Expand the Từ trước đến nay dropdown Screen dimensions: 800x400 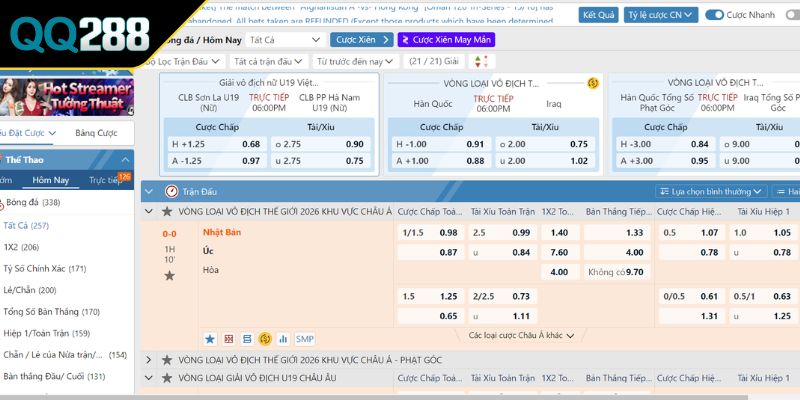click(357, 62)
